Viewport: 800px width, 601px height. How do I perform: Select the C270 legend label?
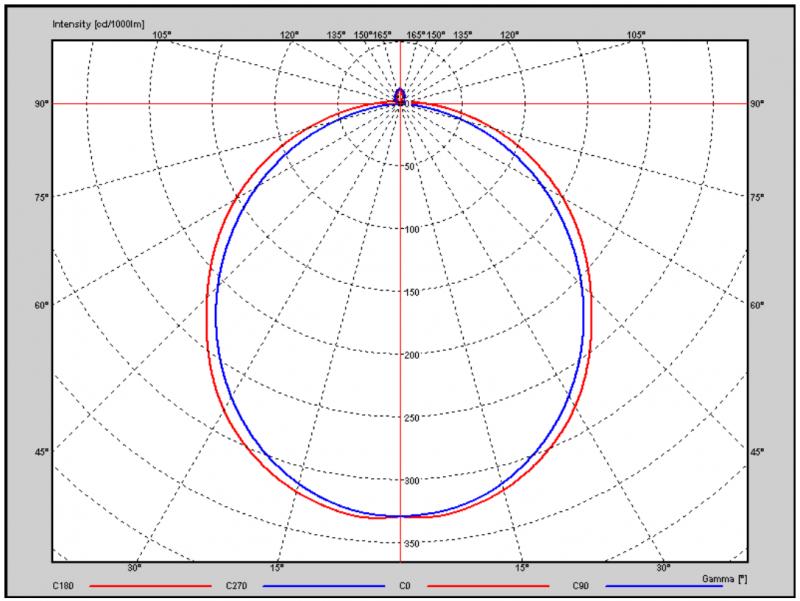click(x=236, y=586)
